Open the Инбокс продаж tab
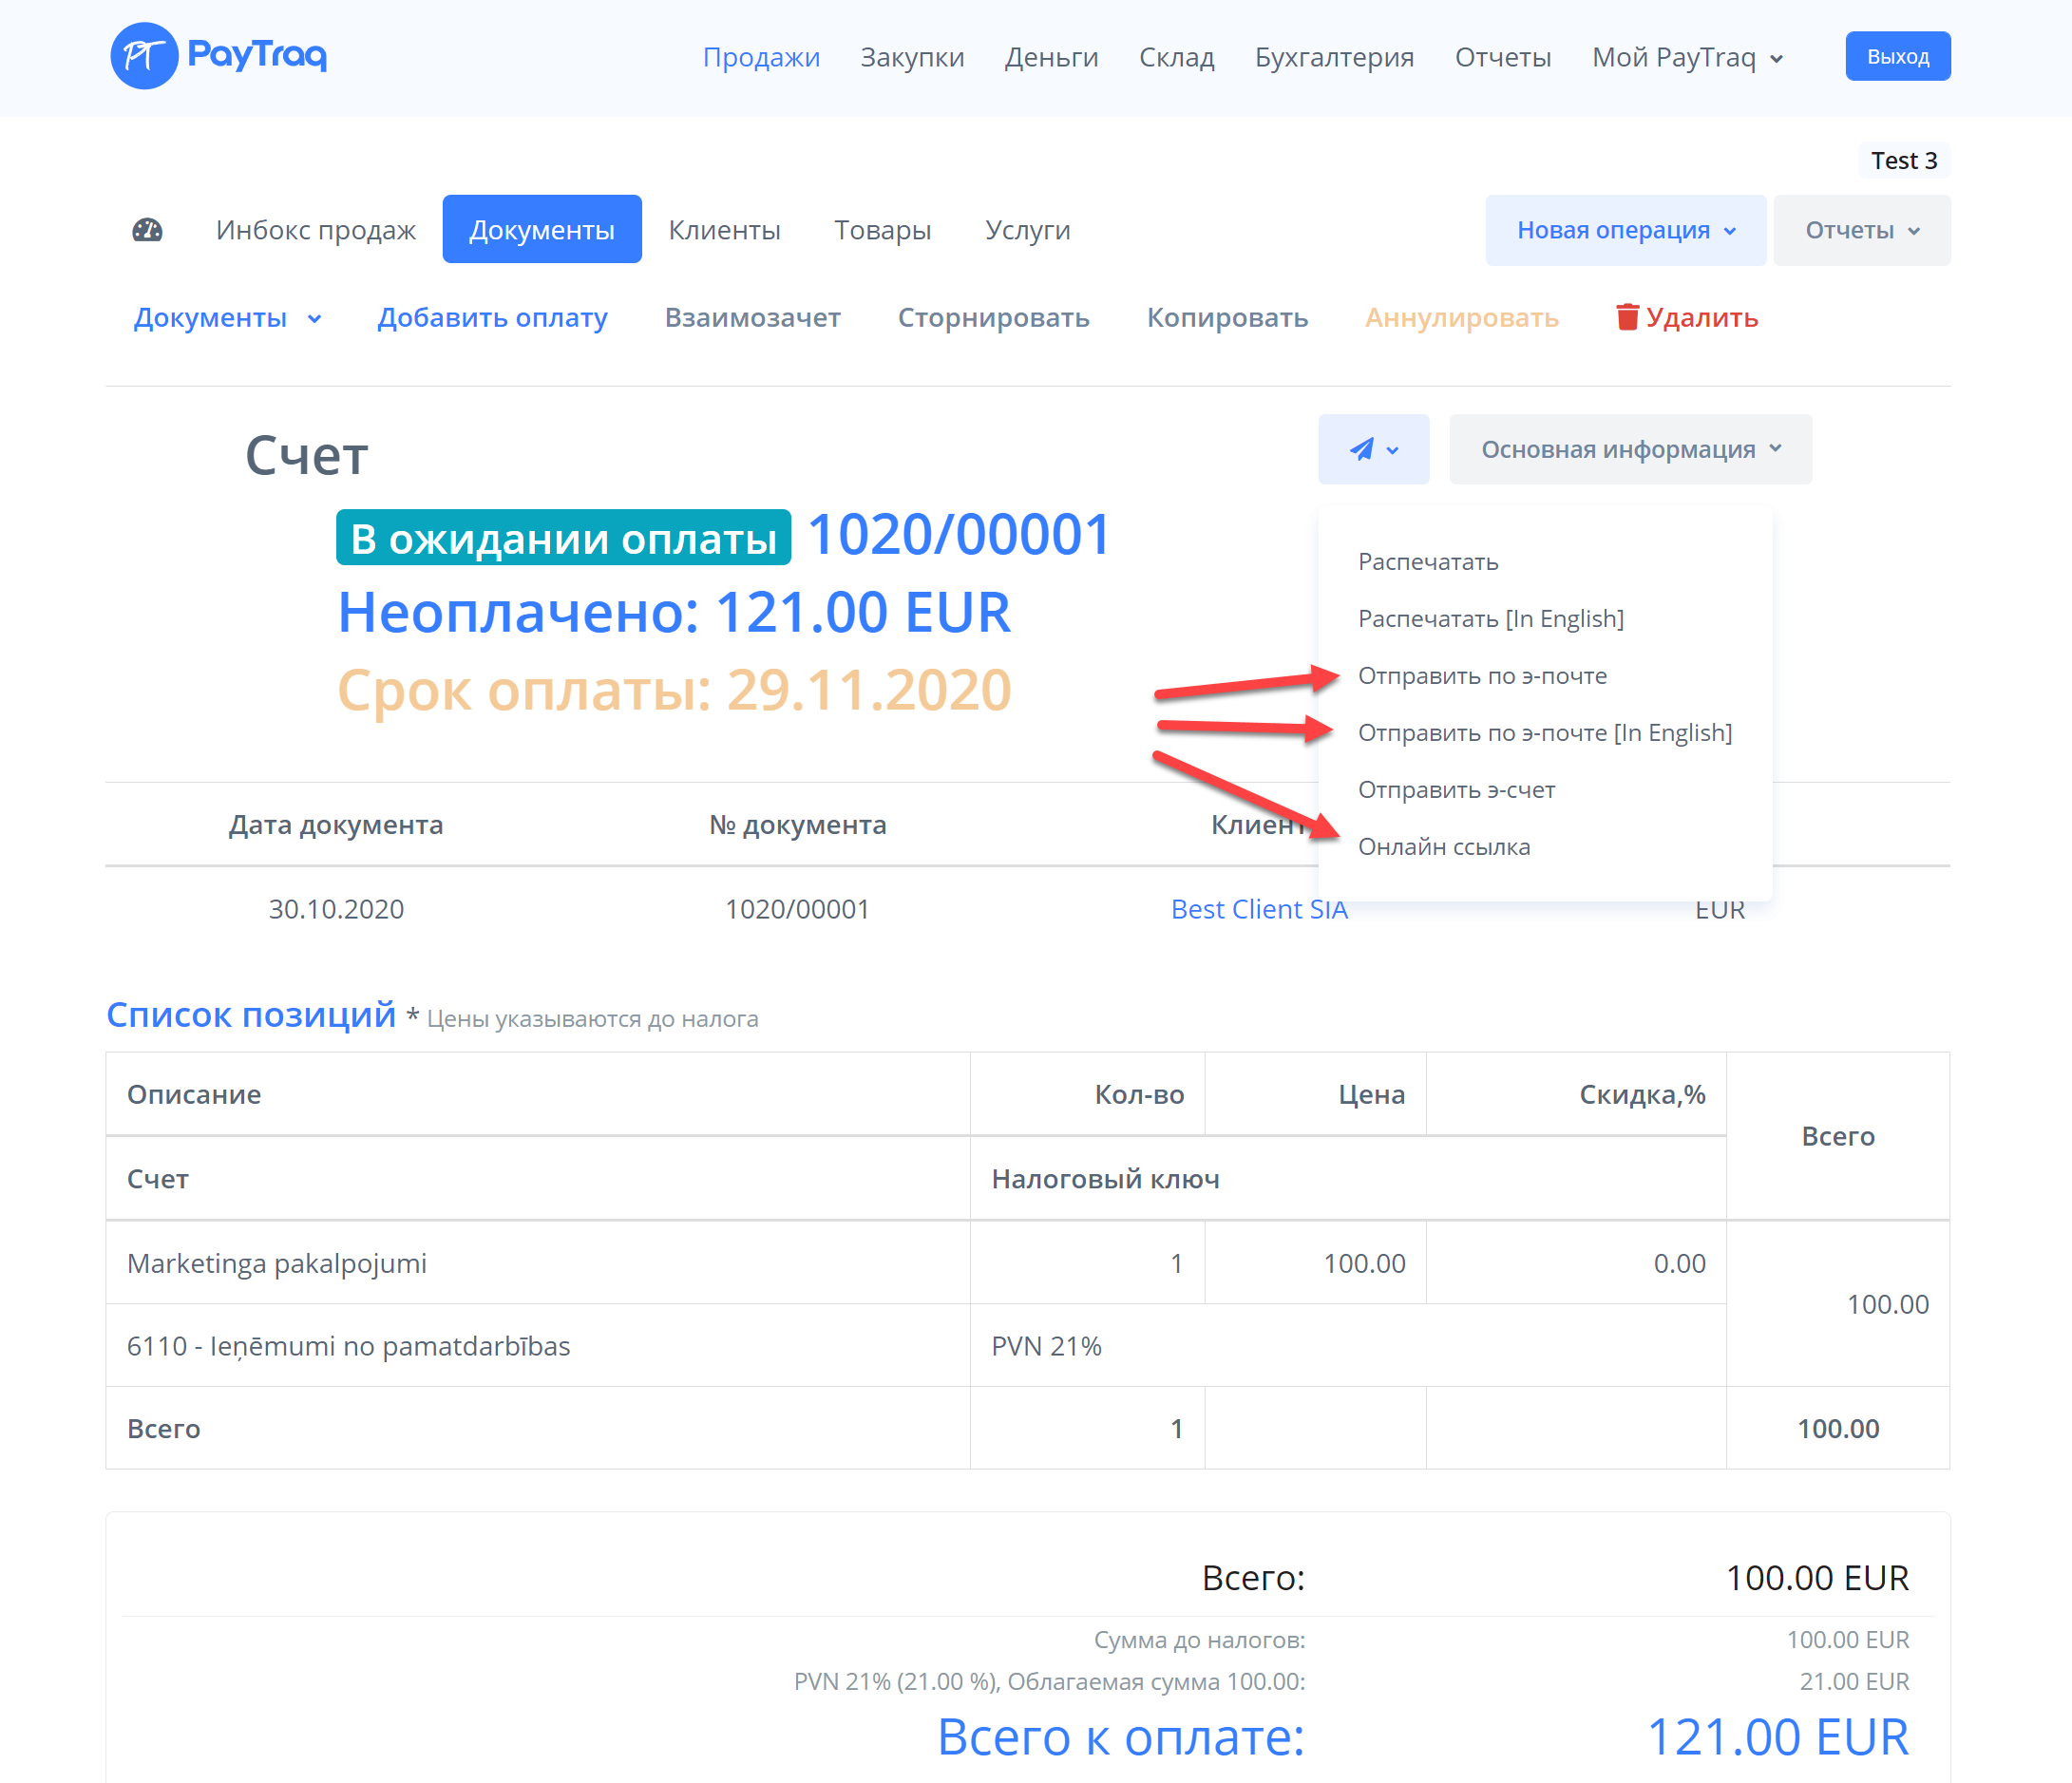The width and height of the screenshot is (2072, 1783). click(x=315, y=230)
